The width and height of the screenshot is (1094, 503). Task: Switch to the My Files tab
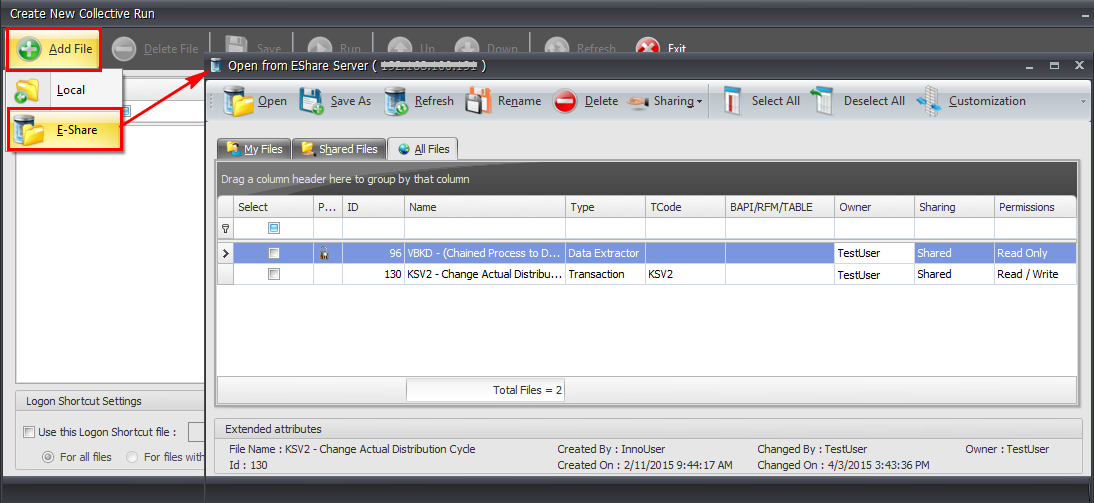click(x=254, y=149)
